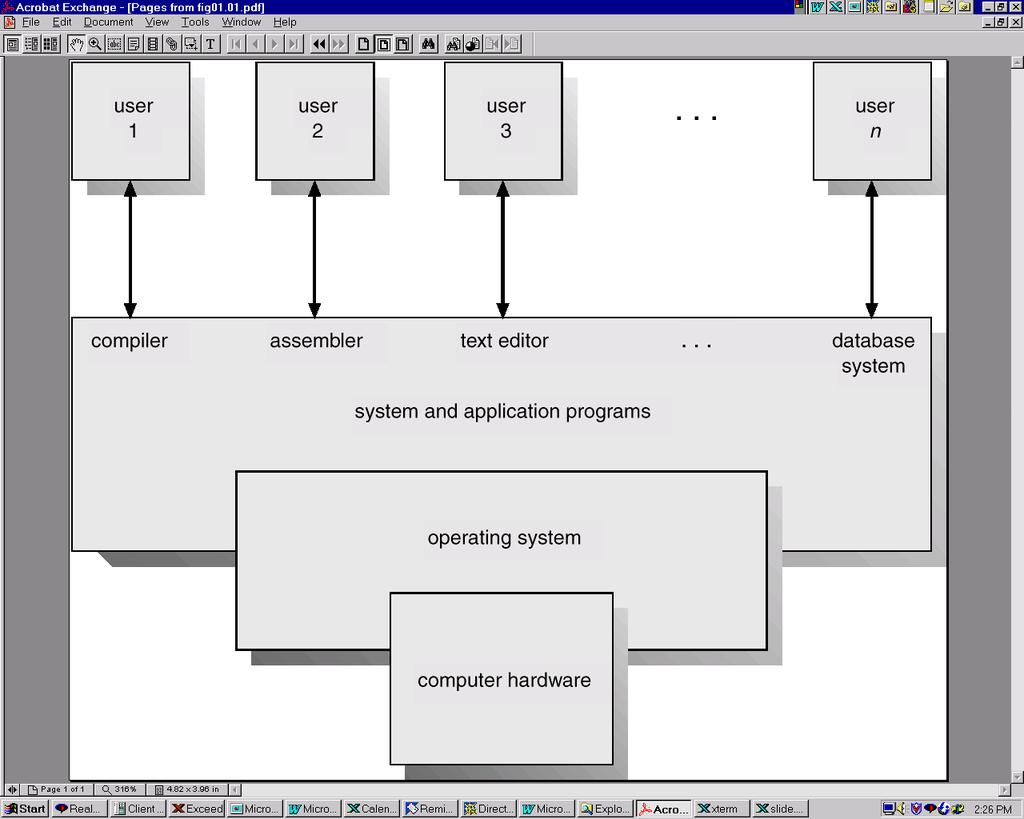This screenshot has height=819, width=1024.
Task: Select the Movie tool icon
Action: click(x=191, y=44)
